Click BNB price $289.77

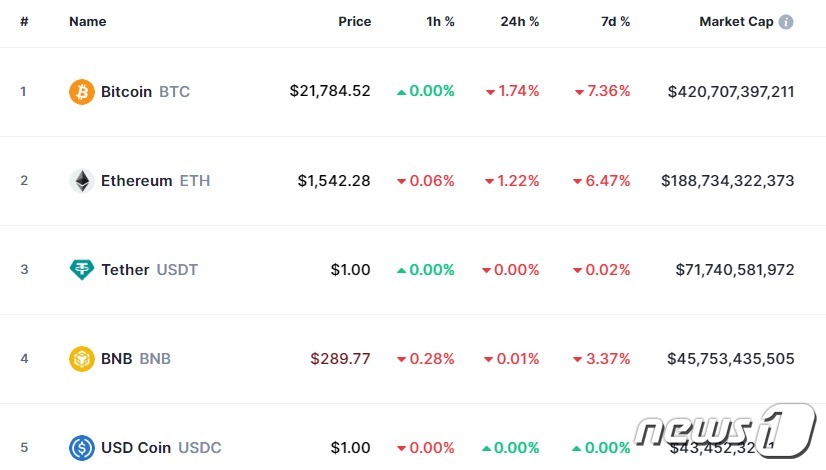(x=340, y=359)
